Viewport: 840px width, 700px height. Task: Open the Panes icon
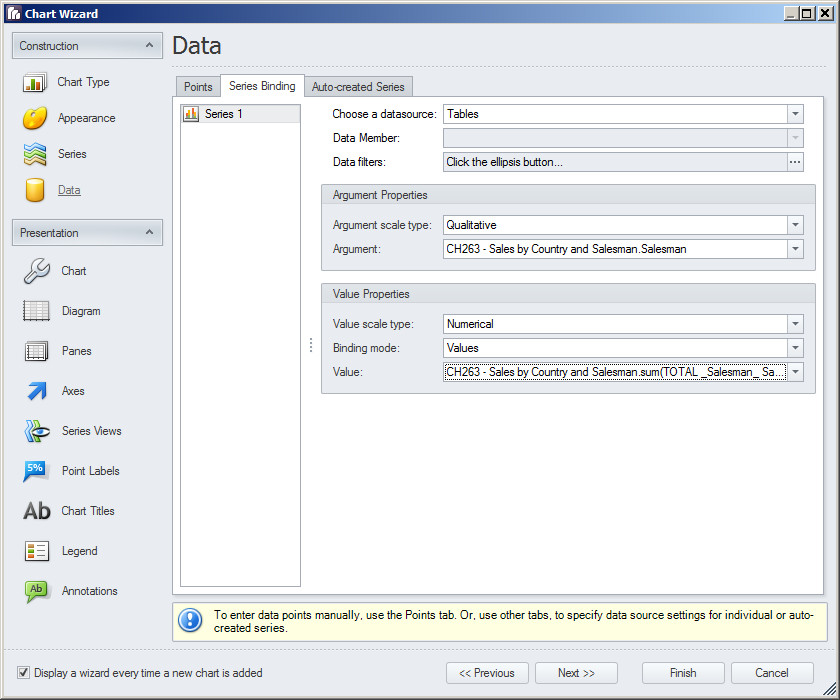tap(36, 351)
